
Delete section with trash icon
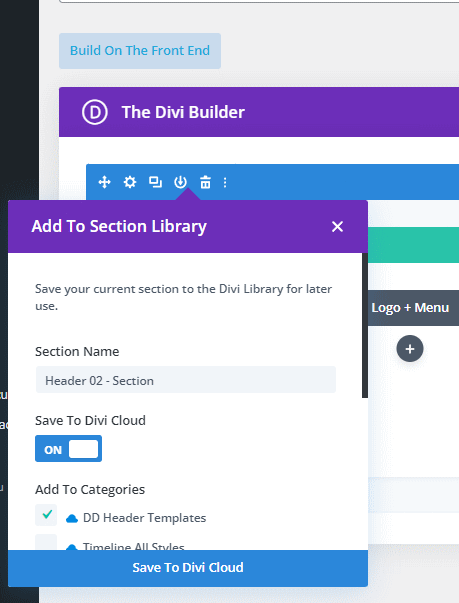(205, 182)
